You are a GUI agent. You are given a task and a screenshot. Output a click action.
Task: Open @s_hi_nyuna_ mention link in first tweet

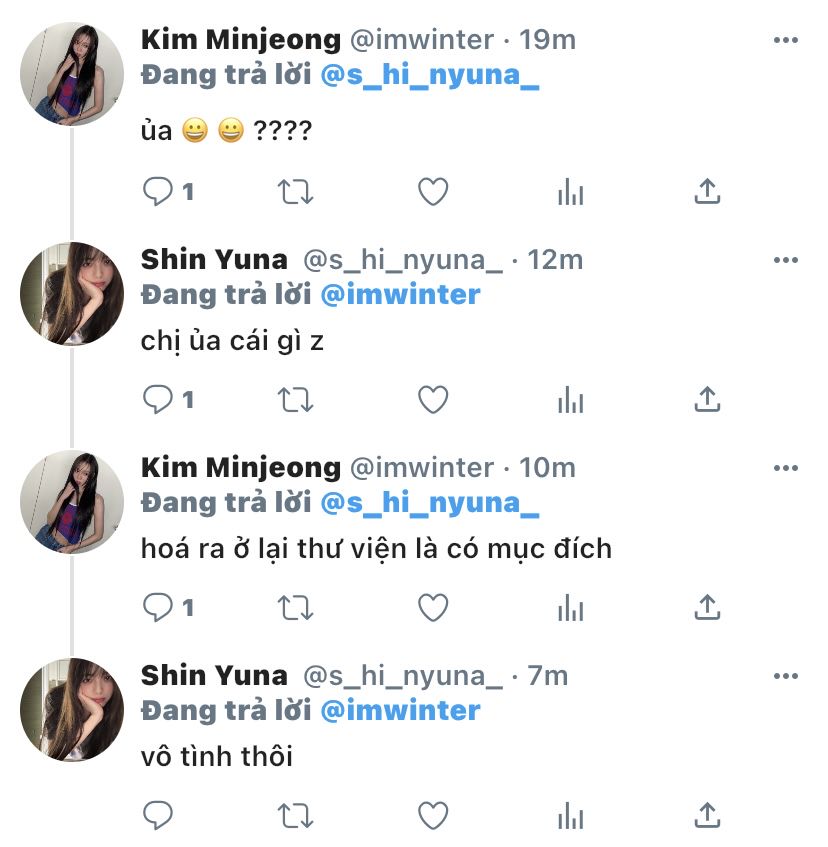coord(430,78)
